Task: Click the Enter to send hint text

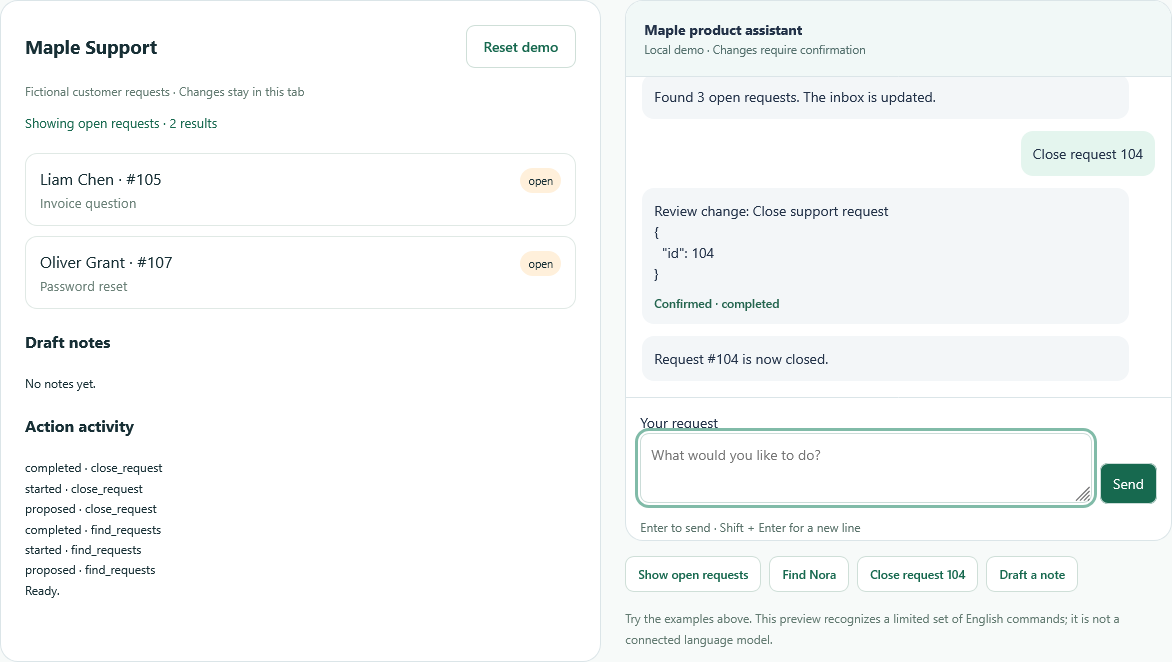Action: click(750, 528)
